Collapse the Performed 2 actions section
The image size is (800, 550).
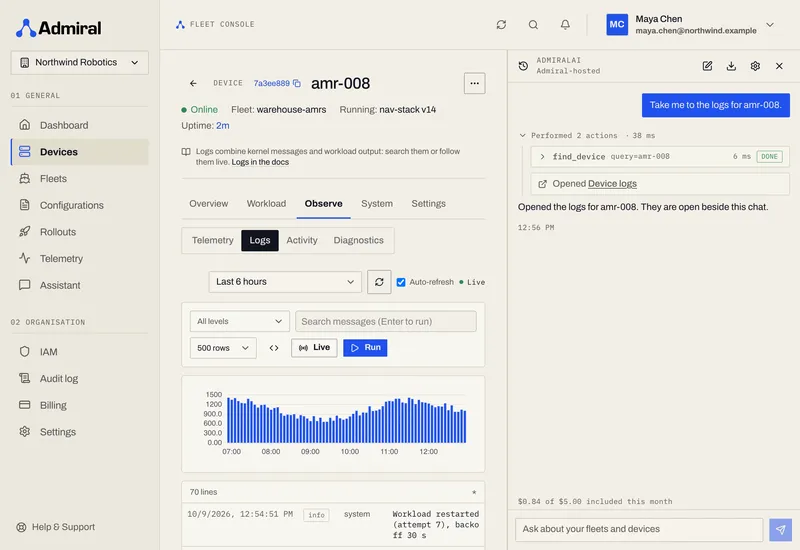(x=587, y=136)
